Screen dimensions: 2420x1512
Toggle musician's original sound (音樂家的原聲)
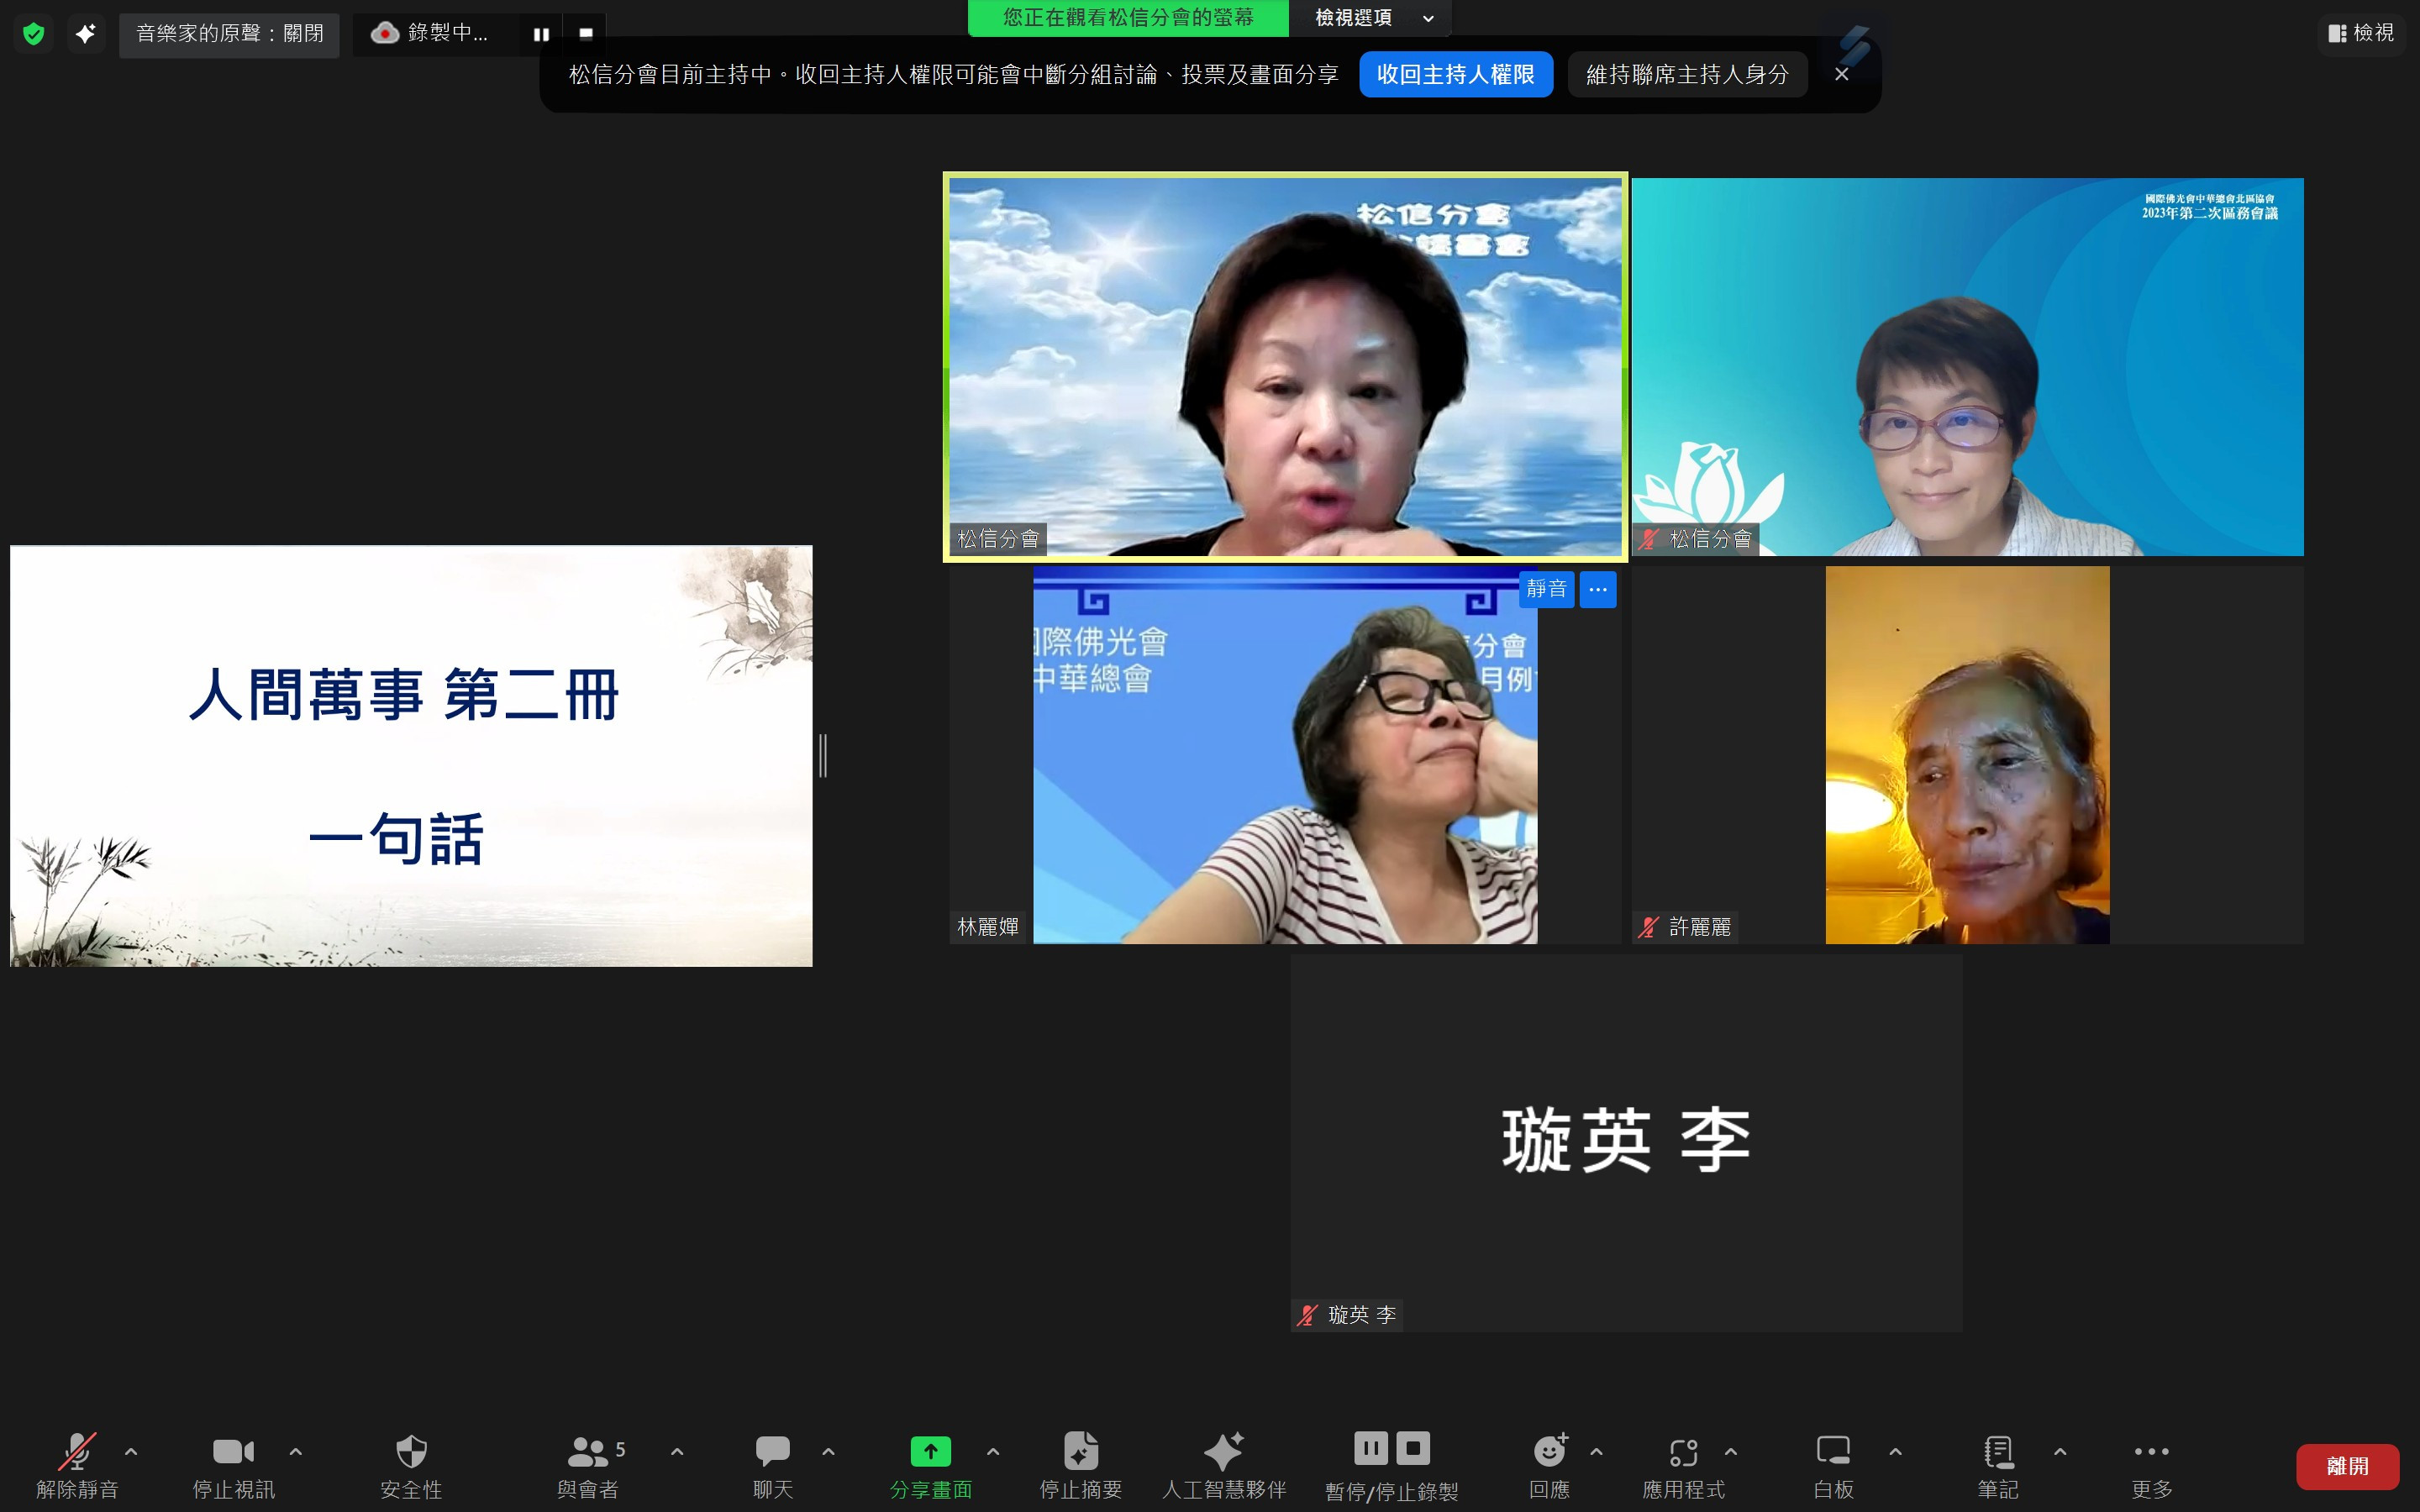coord(229,34)
